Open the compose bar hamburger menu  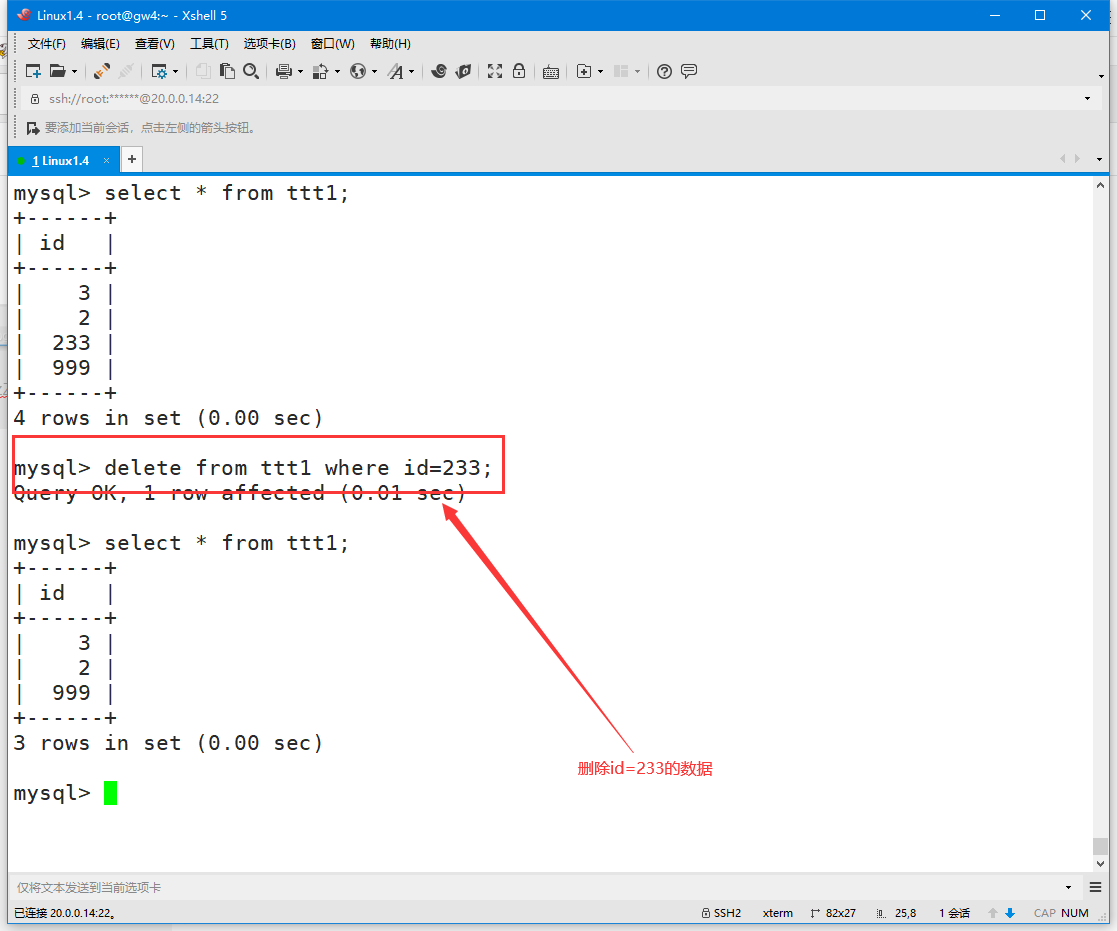click(1096, 887)
